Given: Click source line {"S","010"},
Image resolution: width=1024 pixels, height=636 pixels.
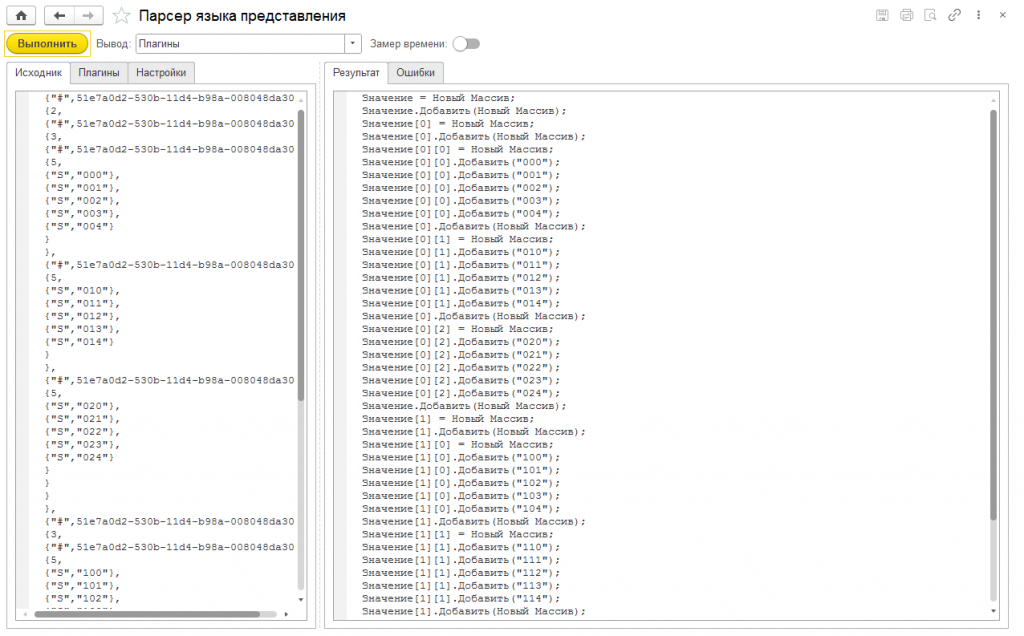Looking at the screenshot, I should (x=82, y=290).
